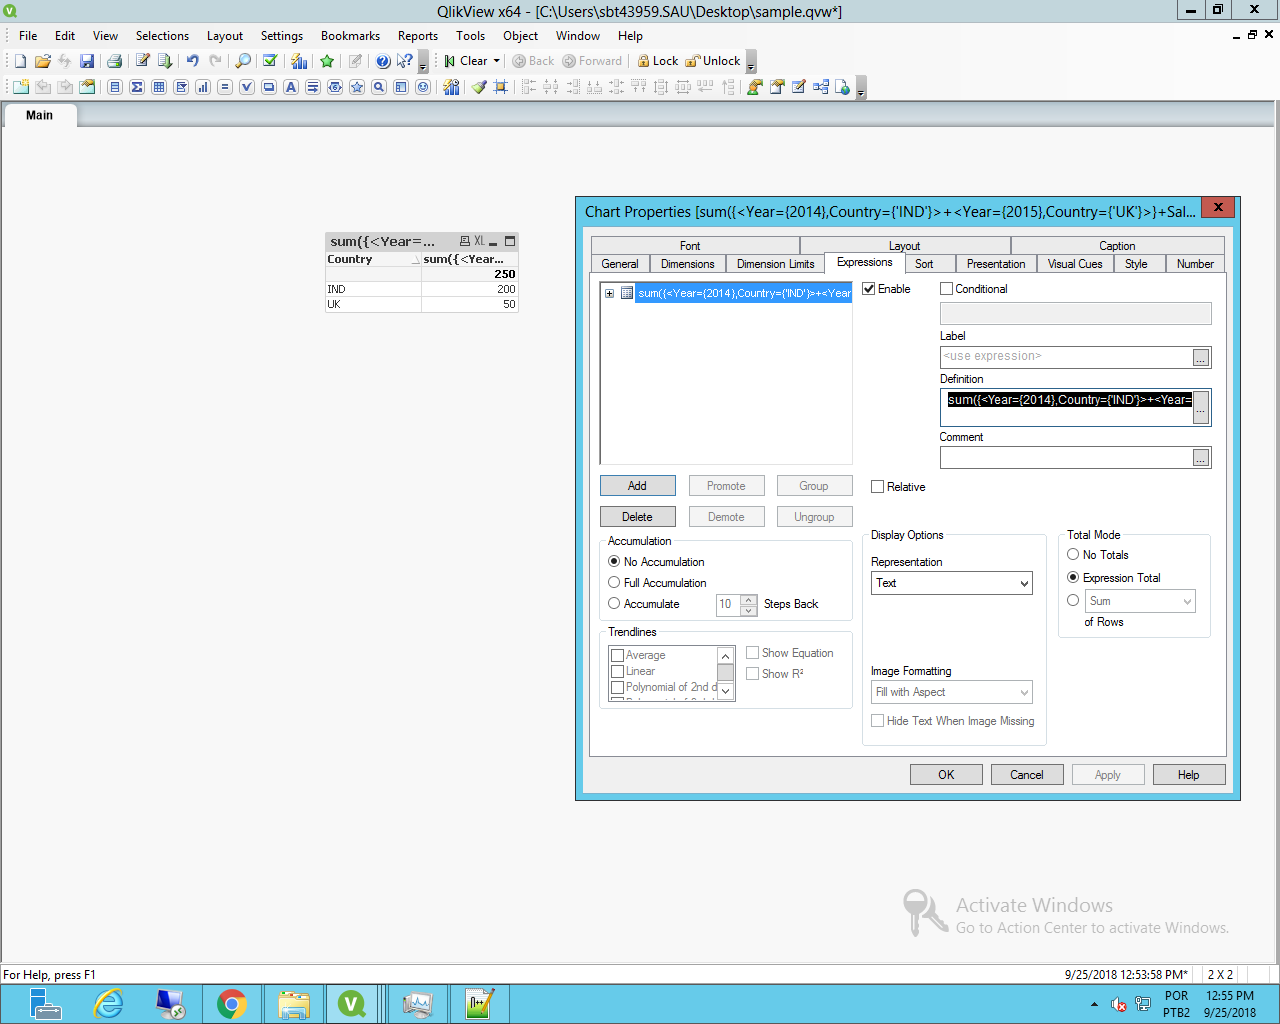Switch to the Dimensions tab

(687, 264)
